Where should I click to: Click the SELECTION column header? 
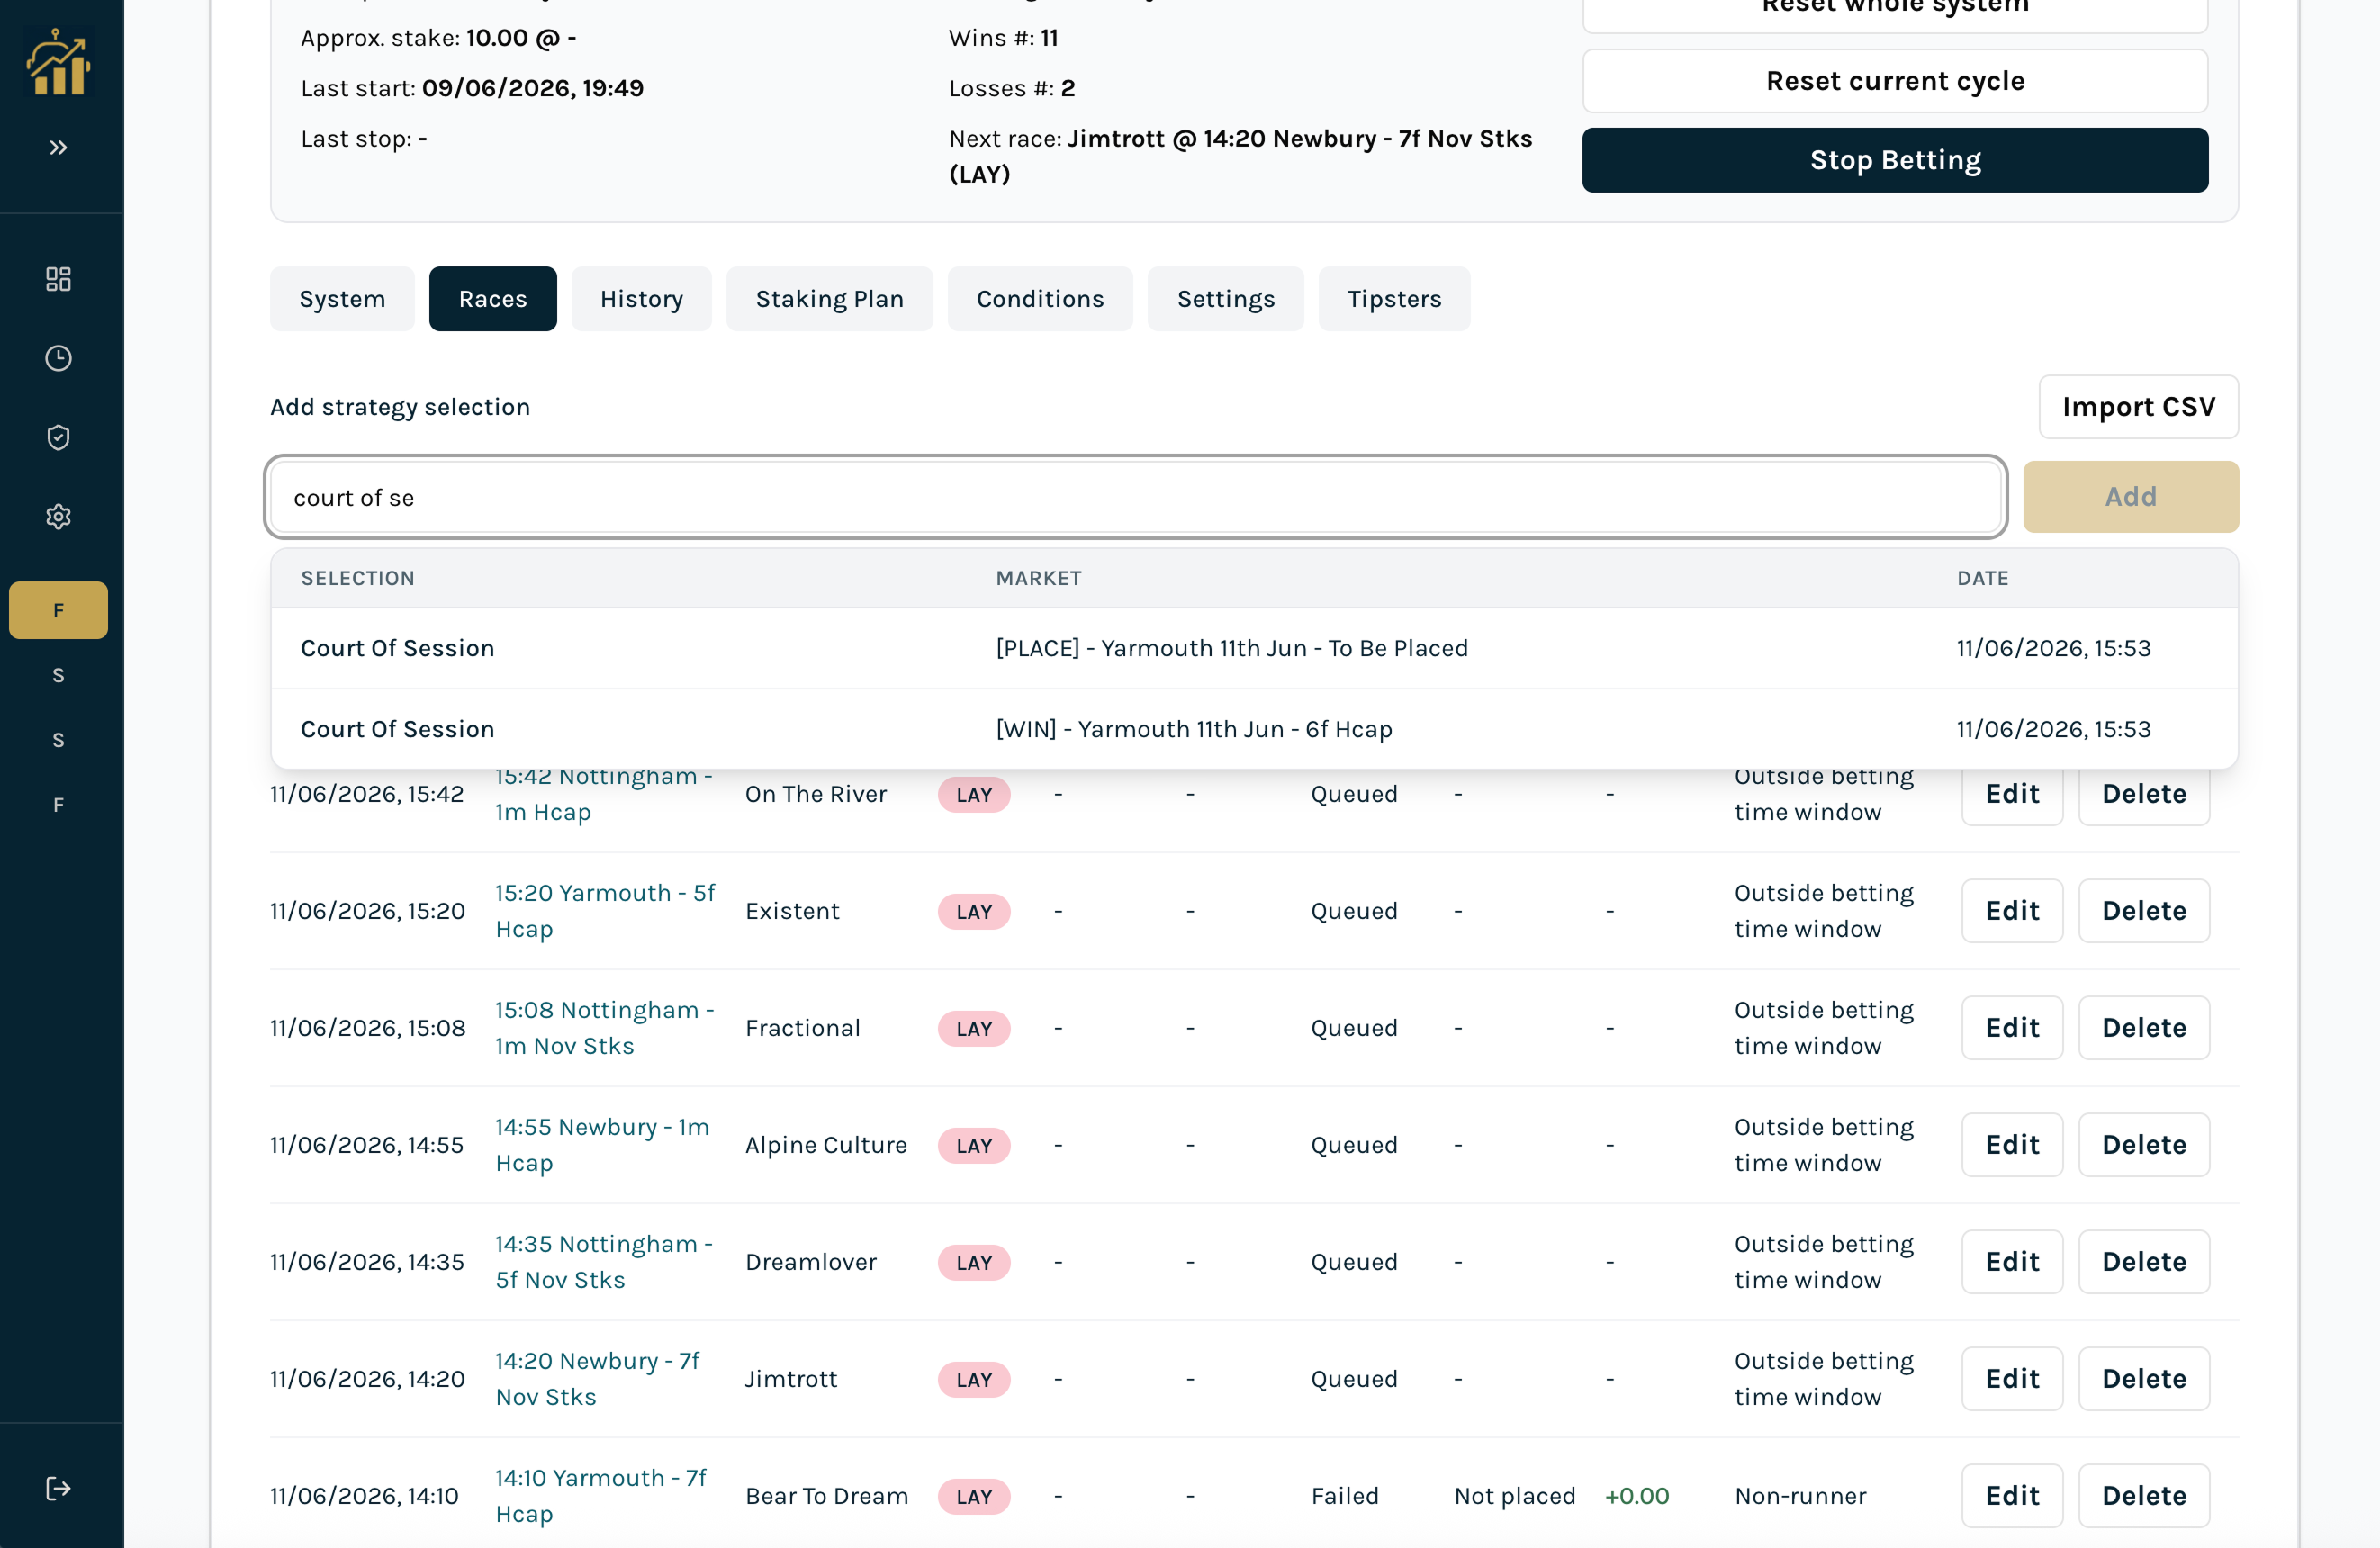pyautogui.click(x=358, y=578)
